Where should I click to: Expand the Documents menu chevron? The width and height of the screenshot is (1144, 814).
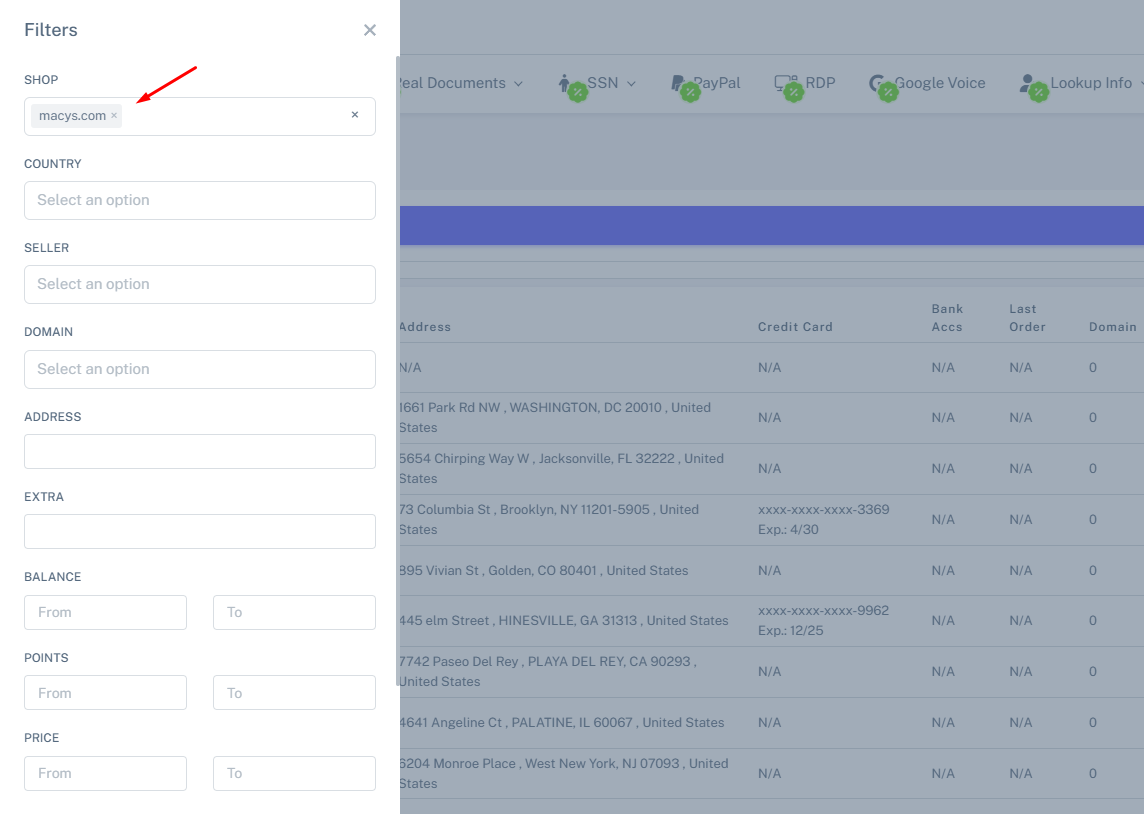(x=518, y=84)
